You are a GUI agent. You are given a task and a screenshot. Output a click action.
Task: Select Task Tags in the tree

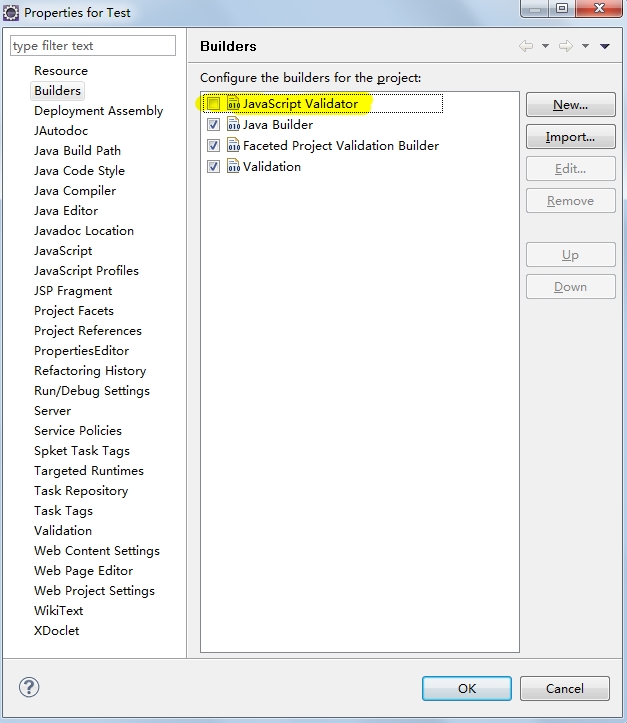63,510
